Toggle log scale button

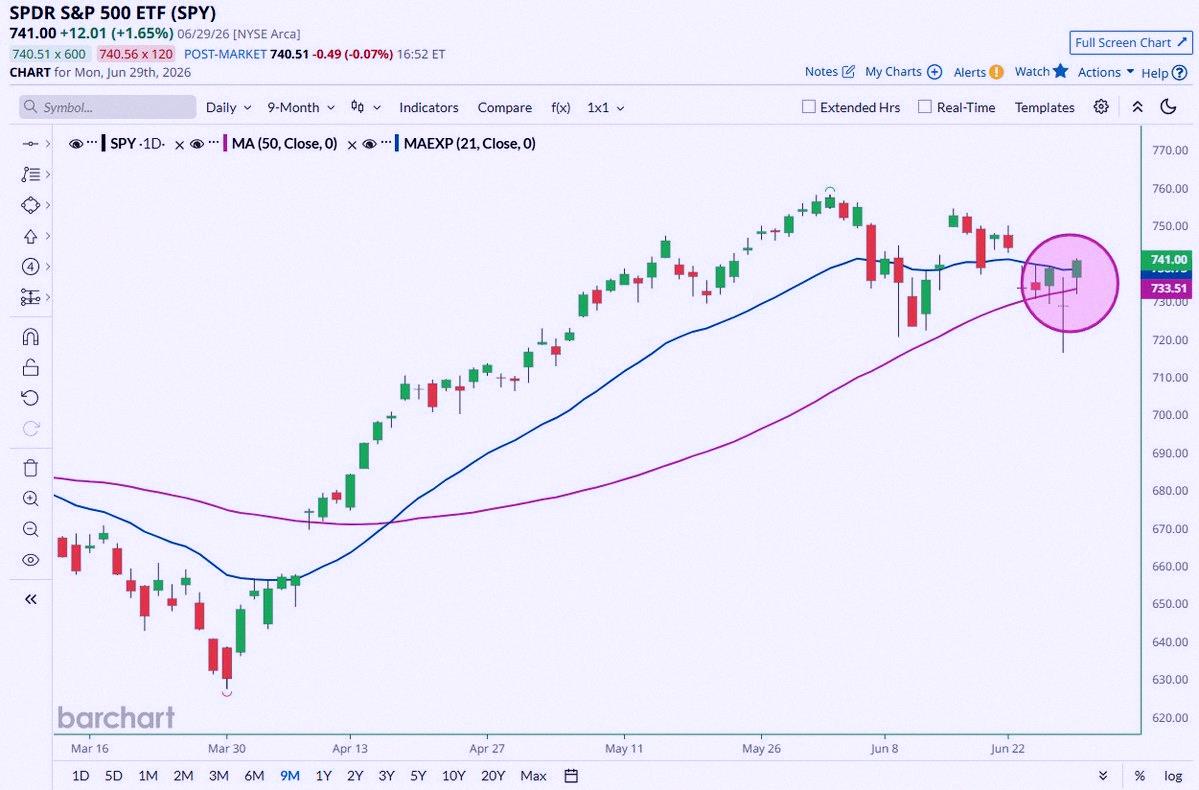[1173, 775]
